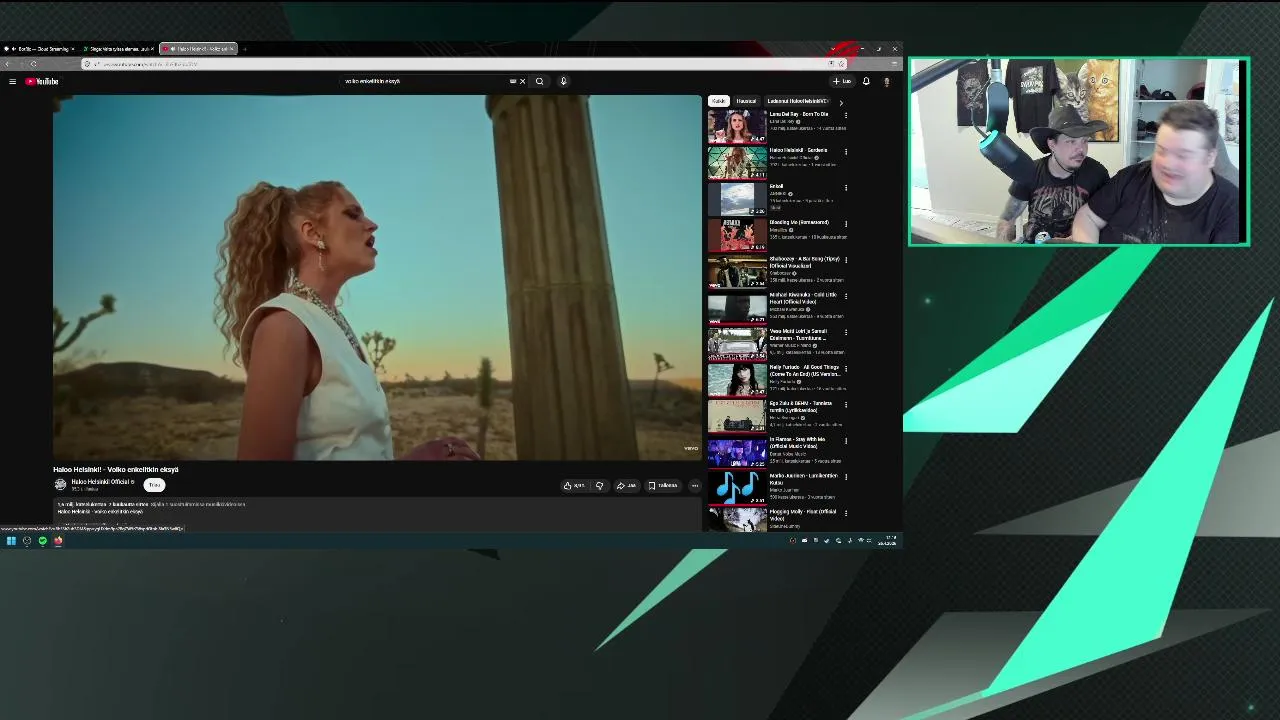The image size is (1280, 720).
Task: Save the video with Tallenna button
Action: (663, 486)
